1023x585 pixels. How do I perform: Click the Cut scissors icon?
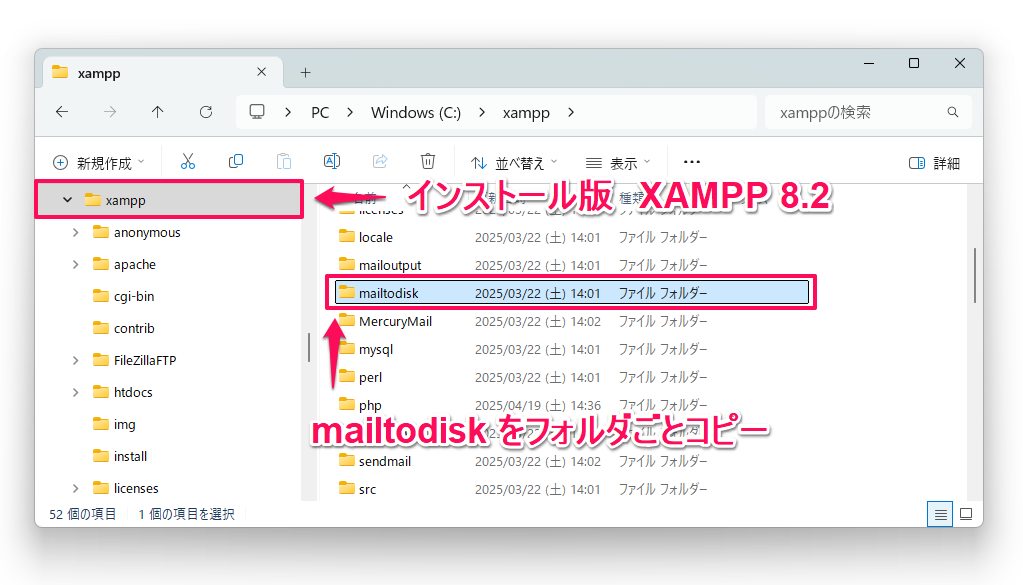pos(188,162)
